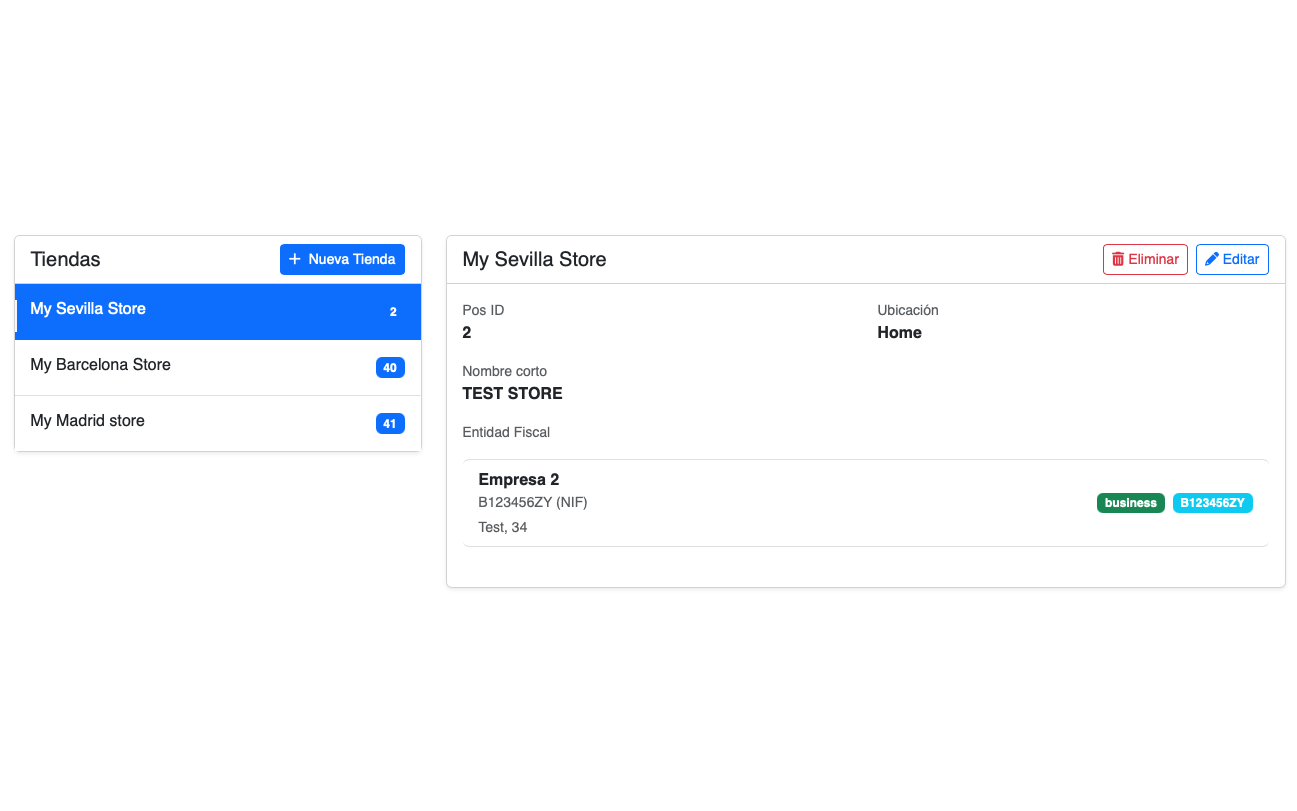This screenshot has height=811, width=1297.
Task: Click the blue 41 badge
Action: [390, 424]
